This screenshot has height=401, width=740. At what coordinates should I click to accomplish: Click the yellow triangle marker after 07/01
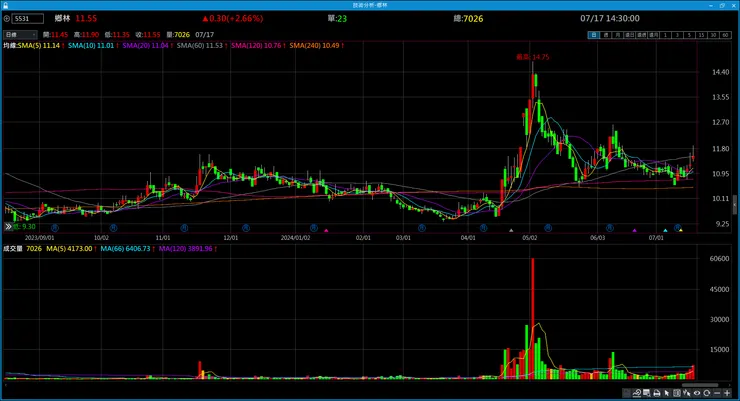click(681, 230)
